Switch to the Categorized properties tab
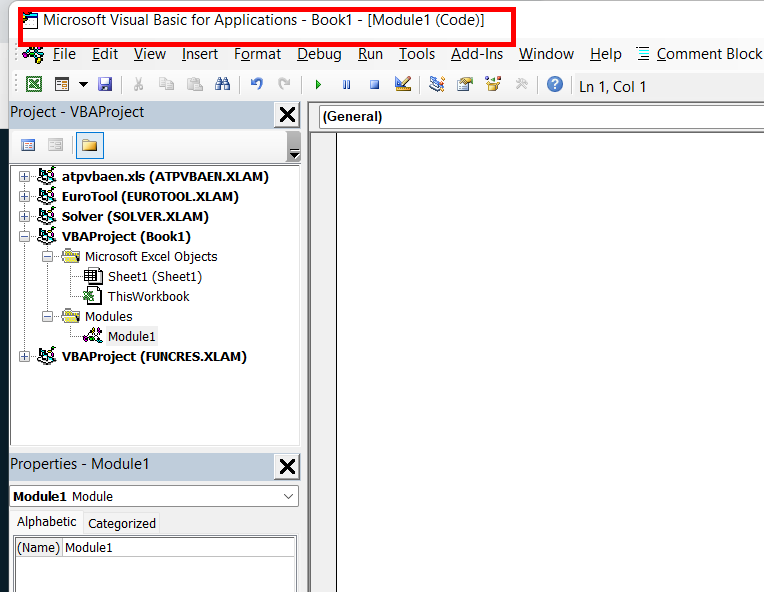Image resolution: width=764 pixels, height=592 pixels. pyautogui.click(x=122, y=523)
